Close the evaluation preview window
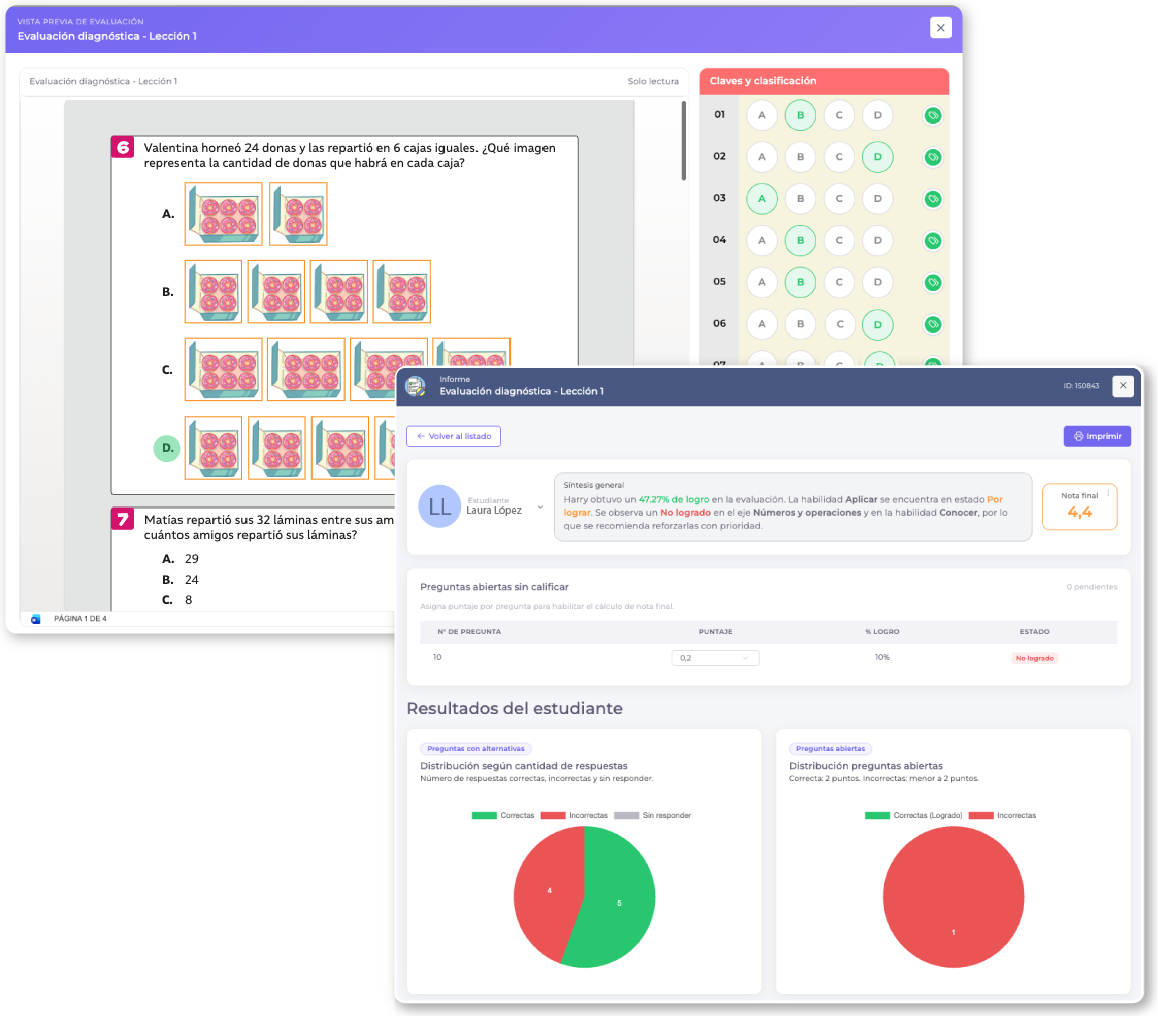Image resolution: width=1158 pixels, height=1016 pixels. pos(940,28)
